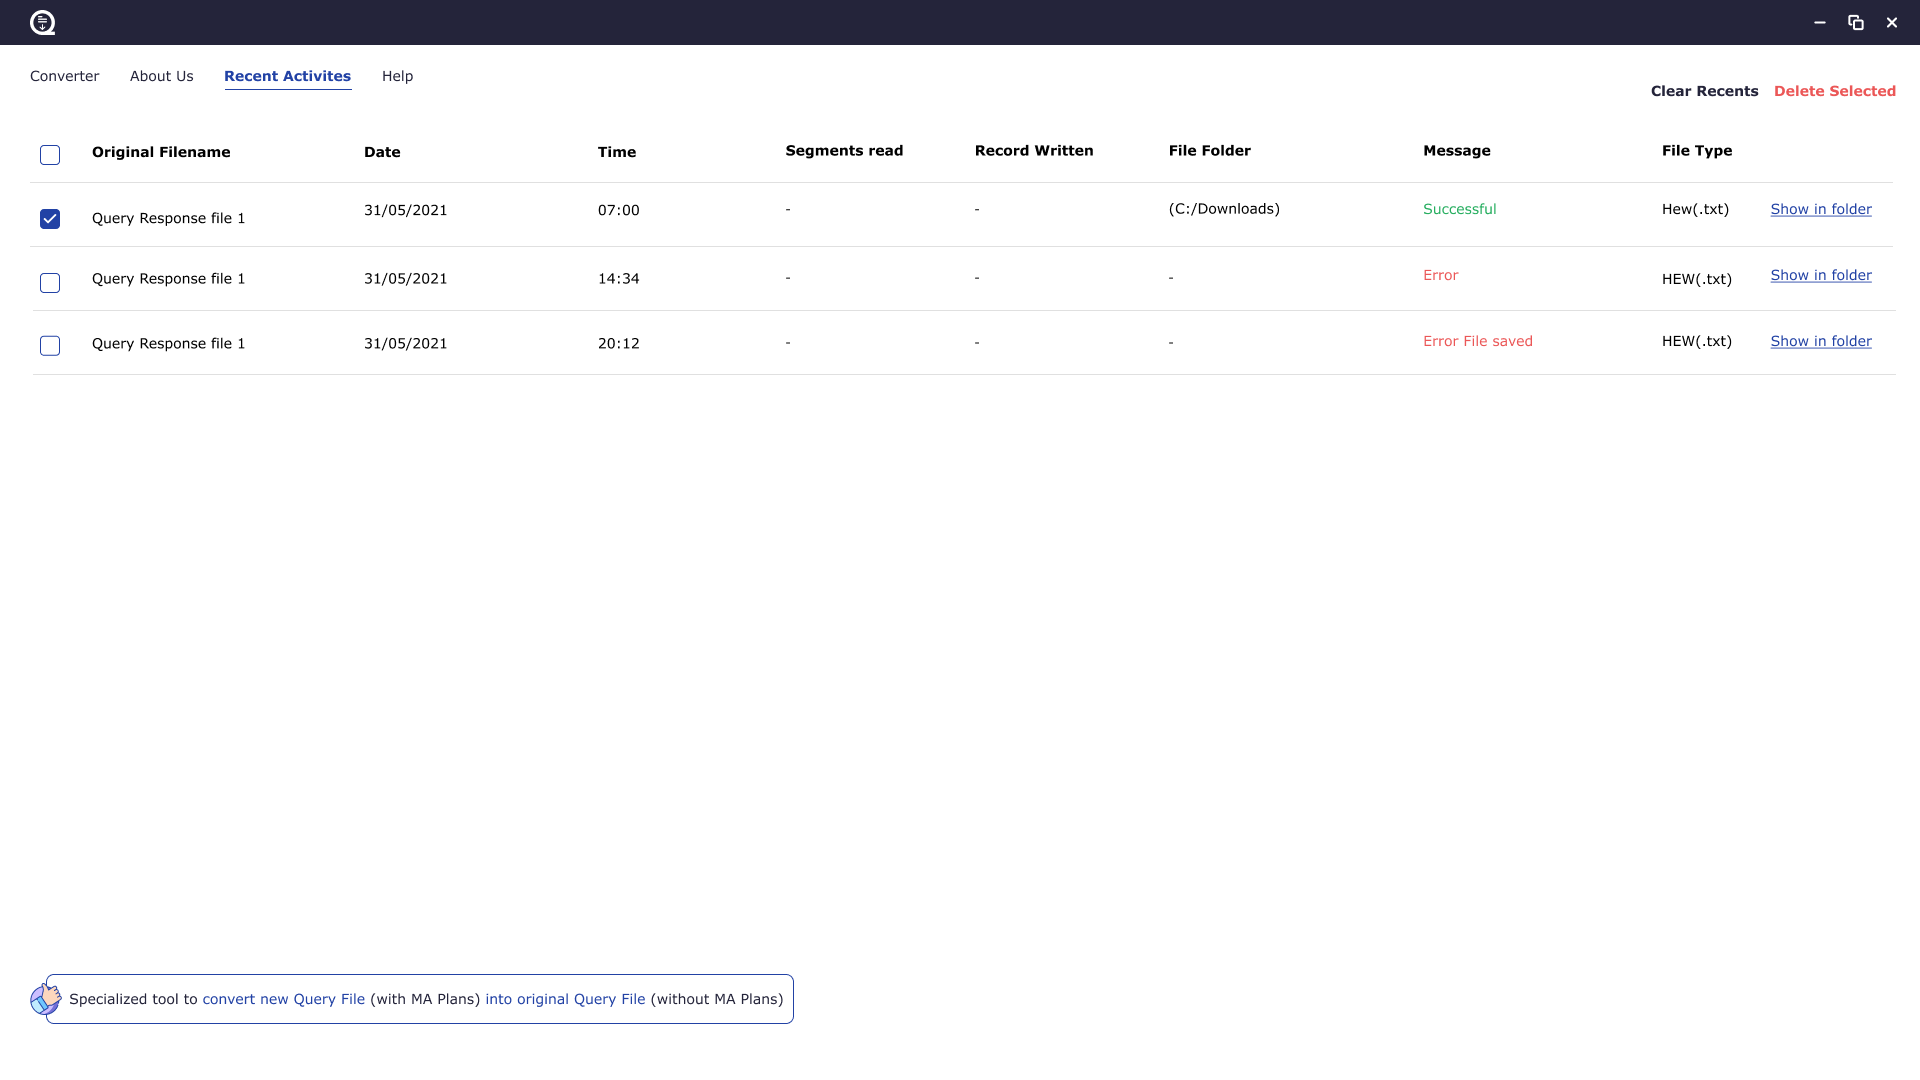Viewport: 1920px width, 1080px height.
Task: Click the hand pointer icon near tooltip
Action: point(45,998)
